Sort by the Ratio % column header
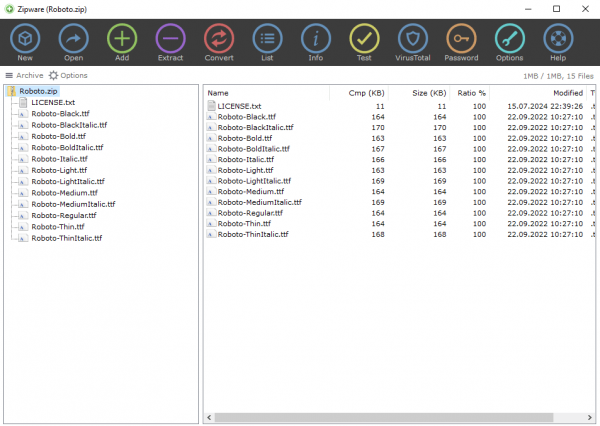This screenshot has width=600, height=426. click(x=470, y=93)
